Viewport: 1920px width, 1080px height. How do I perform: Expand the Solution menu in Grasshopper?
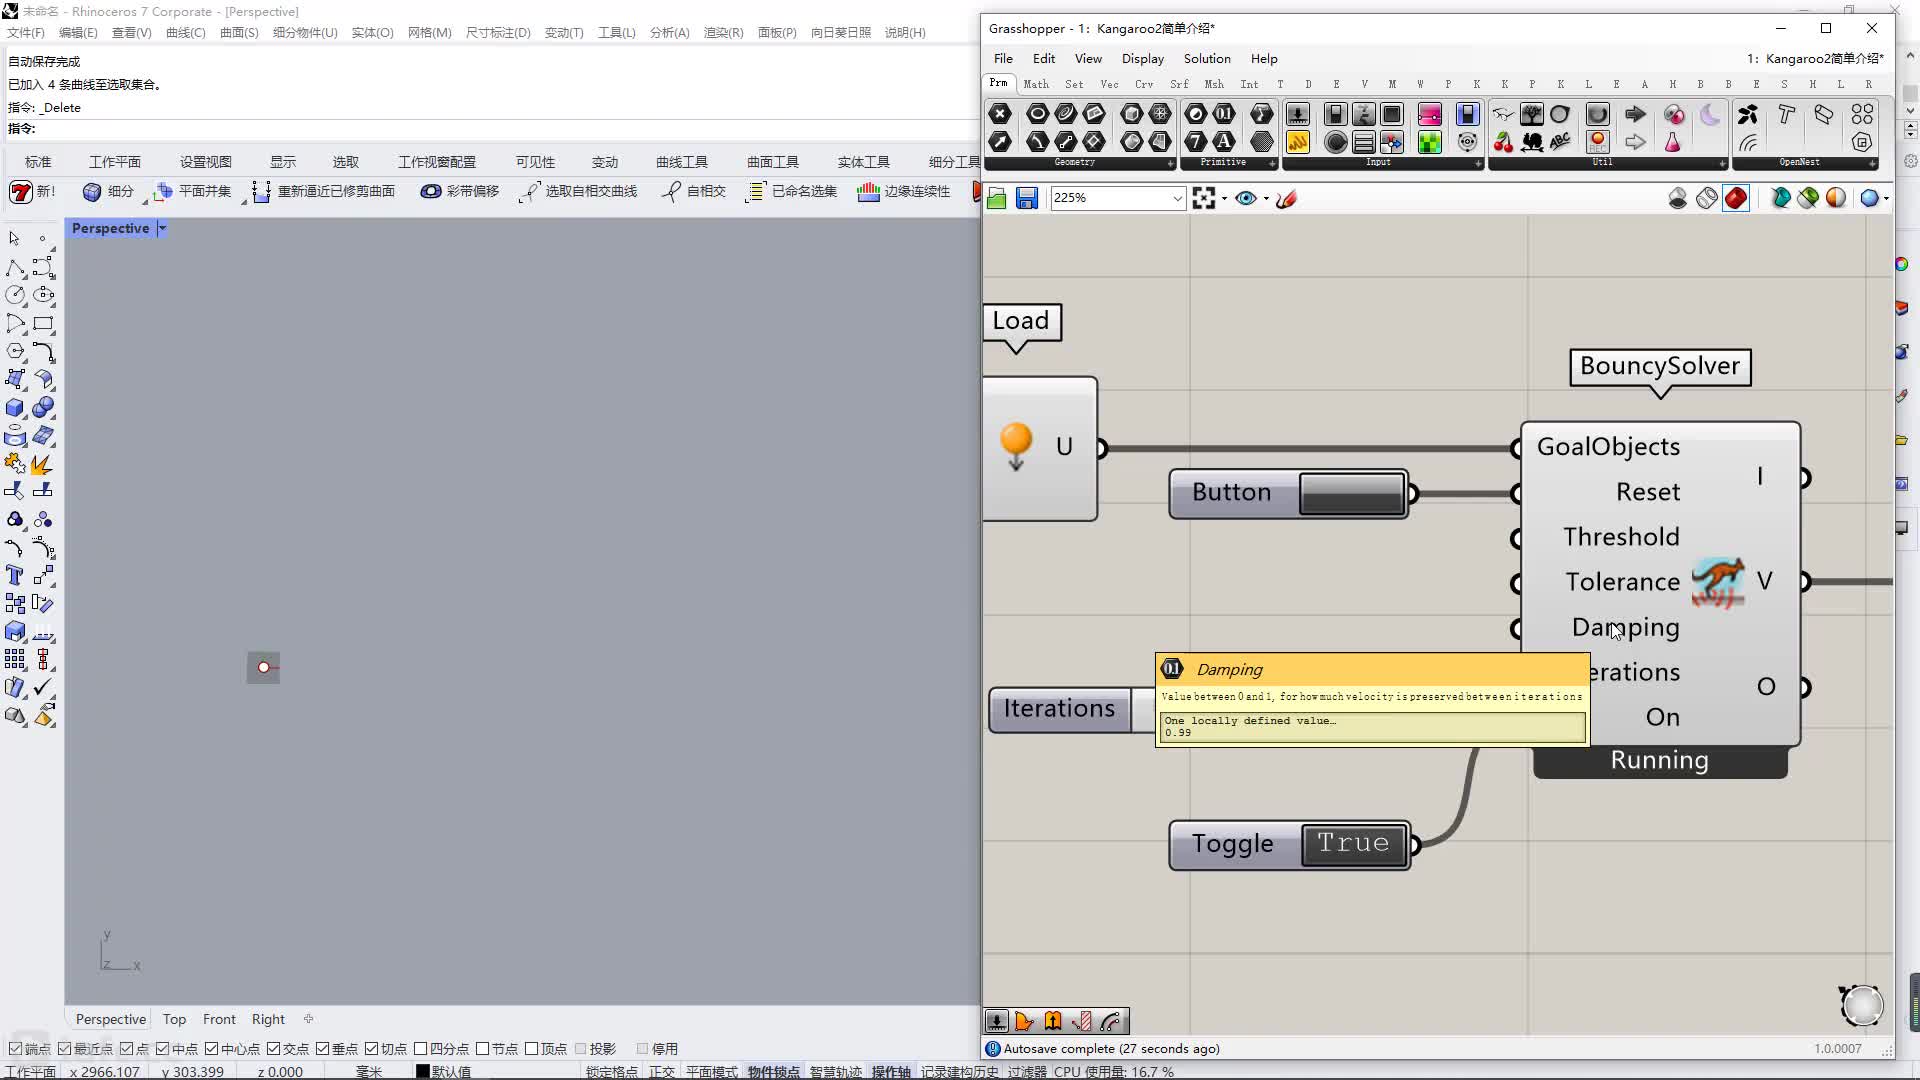pos(1204,58)
